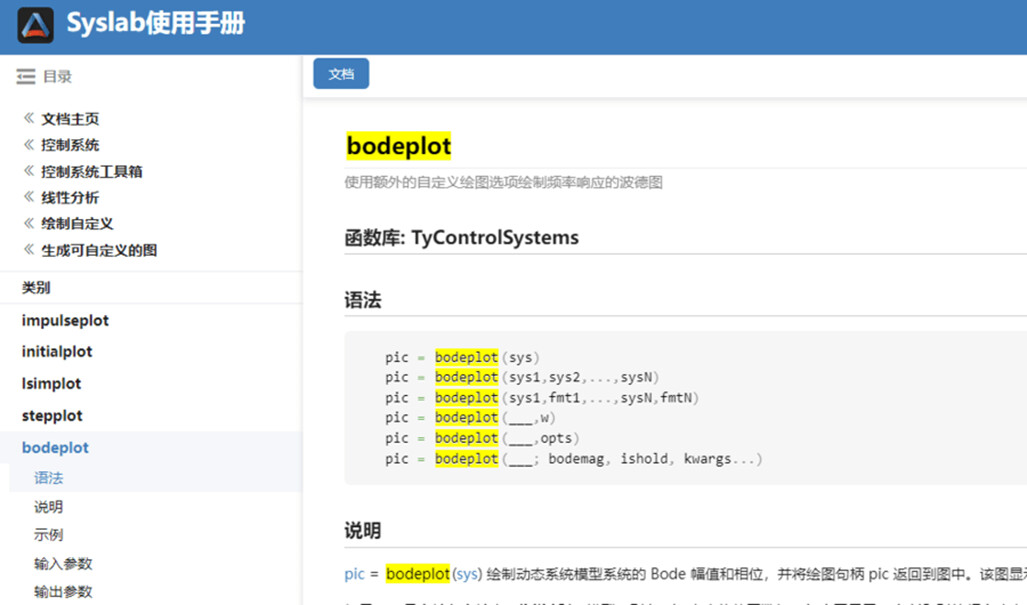Select stepplot in sidebar
This screenshot has height=605, width=1027.
(x=52, y=415)
